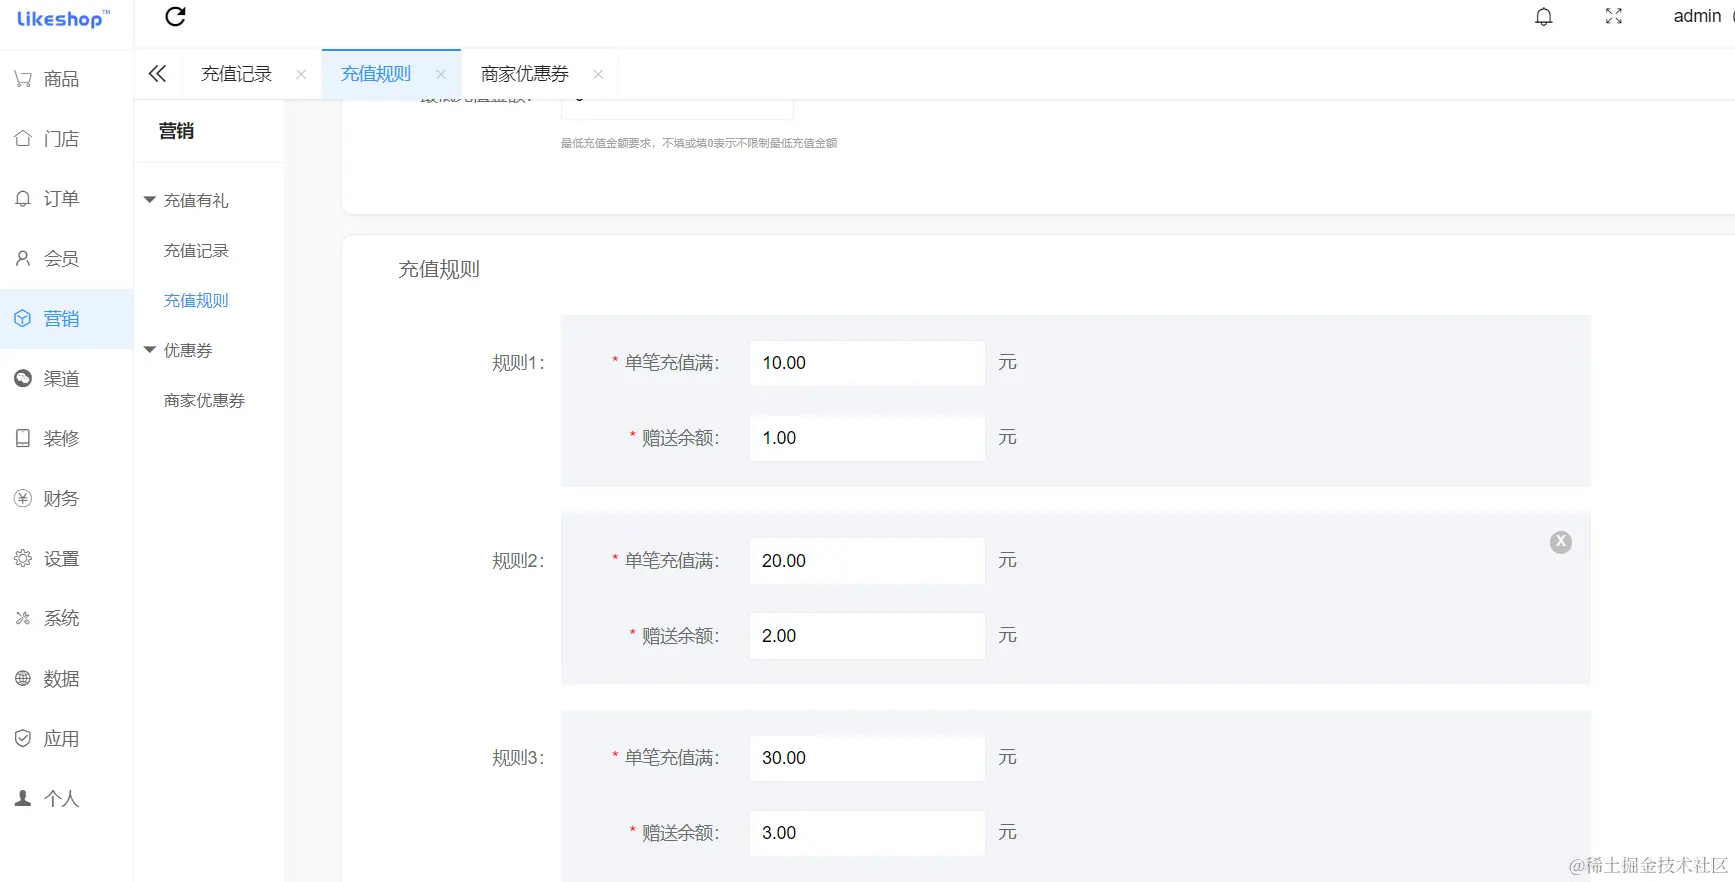The width and height of the screenshot is (1735, 882).
Task: Delete 规则2 with the X icon
Action: (1561, 542)
